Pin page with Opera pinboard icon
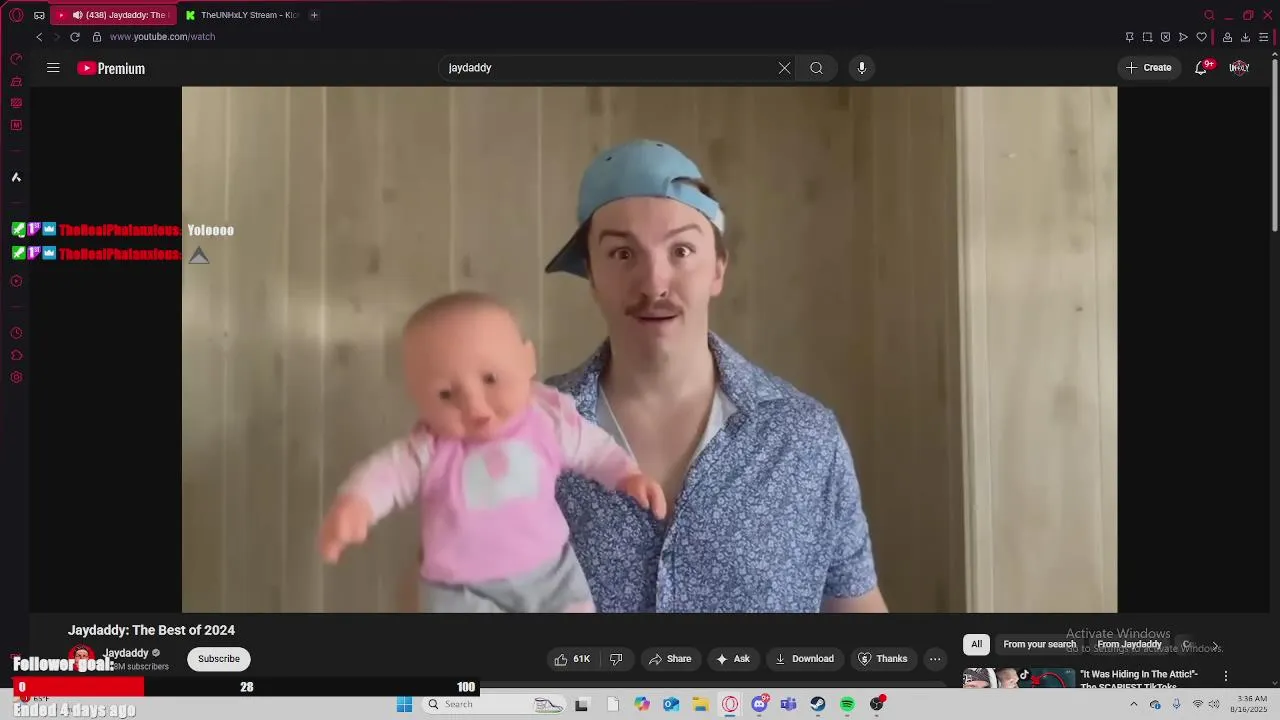 [x=1129, y=37]
